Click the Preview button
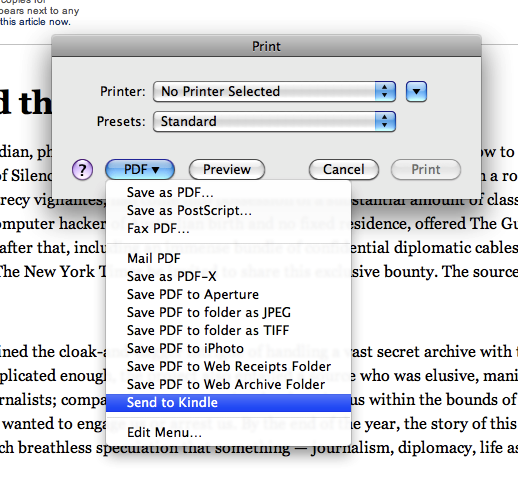 227,169
